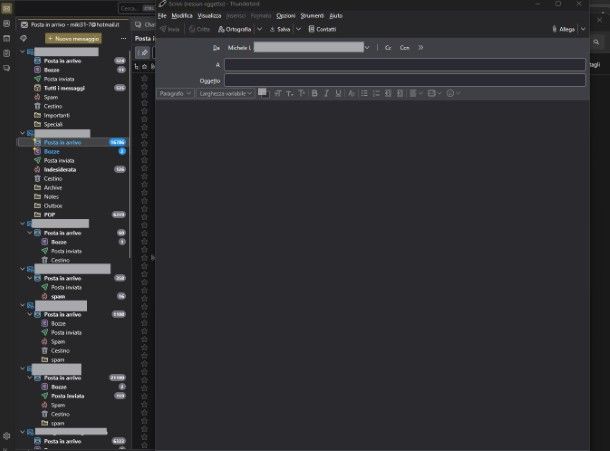Open settings gear in bottom-left corner
The height and width of the screenshot is (451, 610).
pyautogui.click(x=7, y=436)
